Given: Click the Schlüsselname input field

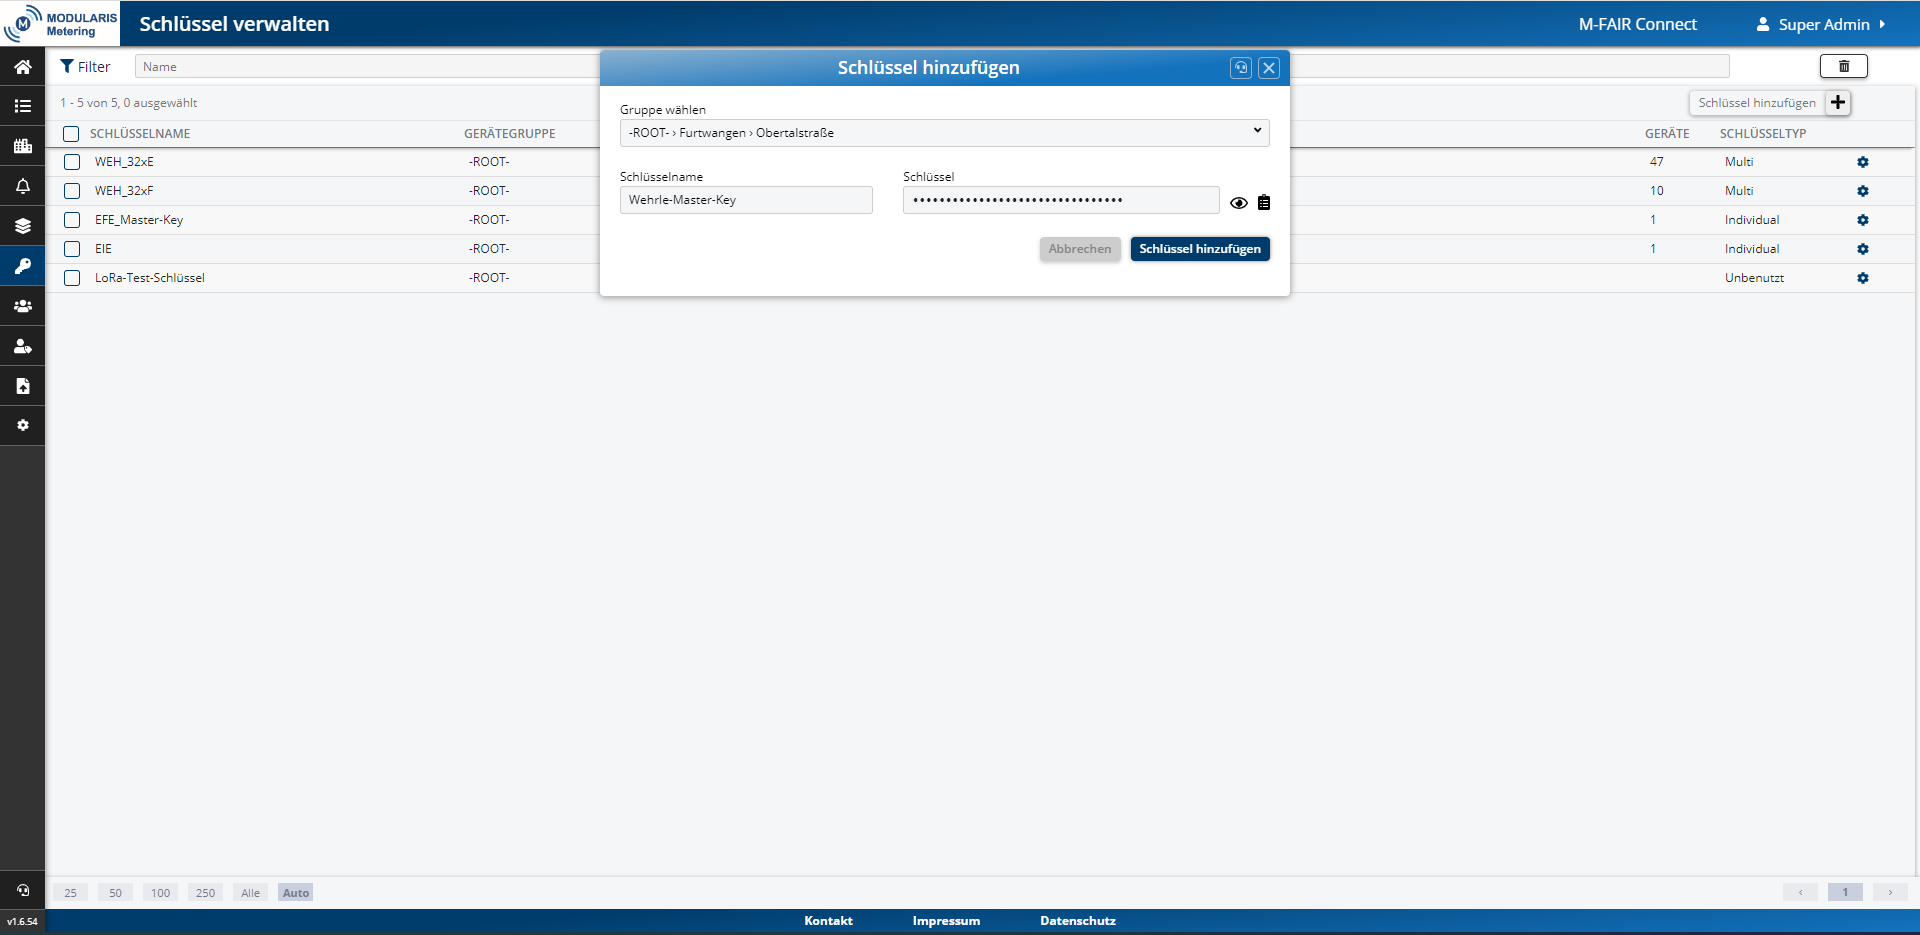Looking at the screenshot, I should [746, 200].
